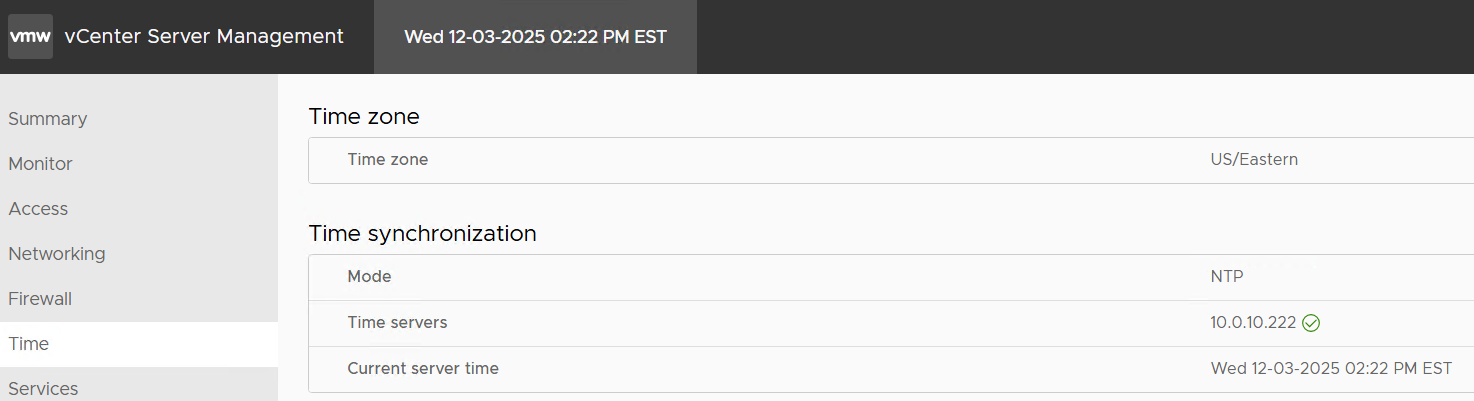Select the Time sidebar item
This screenshot has height=401, width=1474.
(29, 344)
